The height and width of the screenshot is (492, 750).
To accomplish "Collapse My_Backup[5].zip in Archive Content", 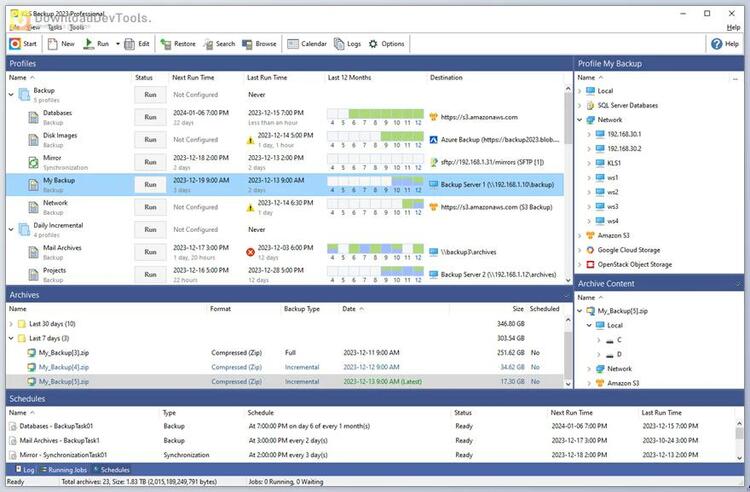I will click(580, 311).
